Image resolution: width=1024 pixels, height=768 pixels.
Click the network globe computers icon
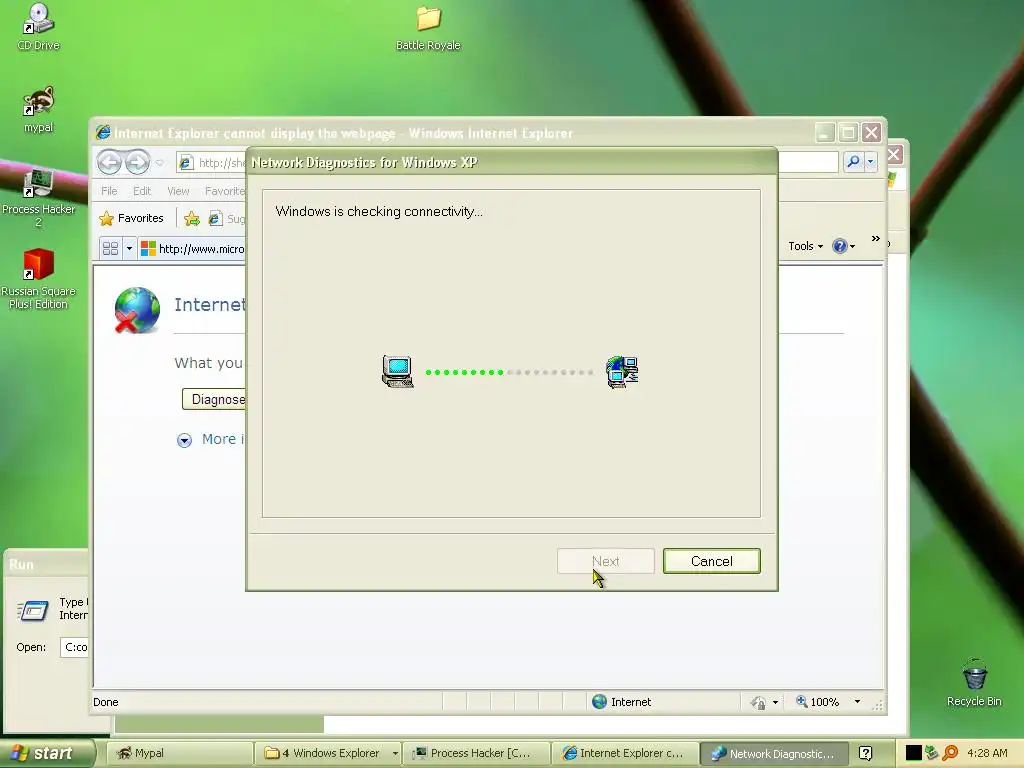(622, 372)
